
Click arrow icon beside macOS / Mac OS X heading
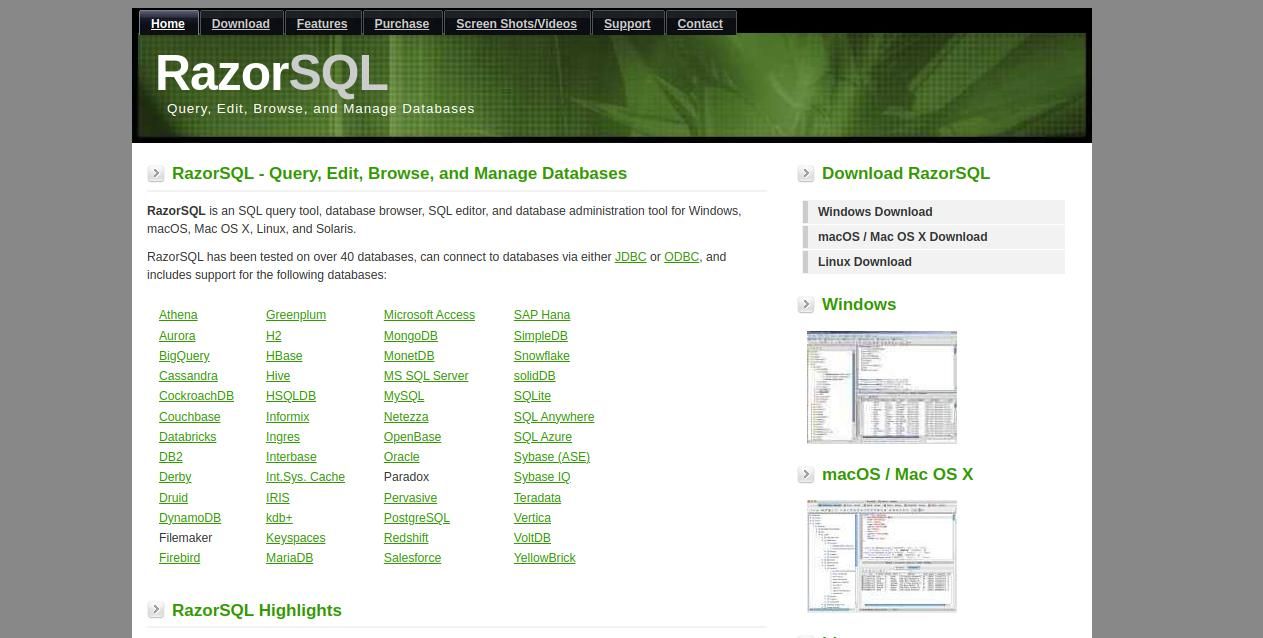click(806, 475)
